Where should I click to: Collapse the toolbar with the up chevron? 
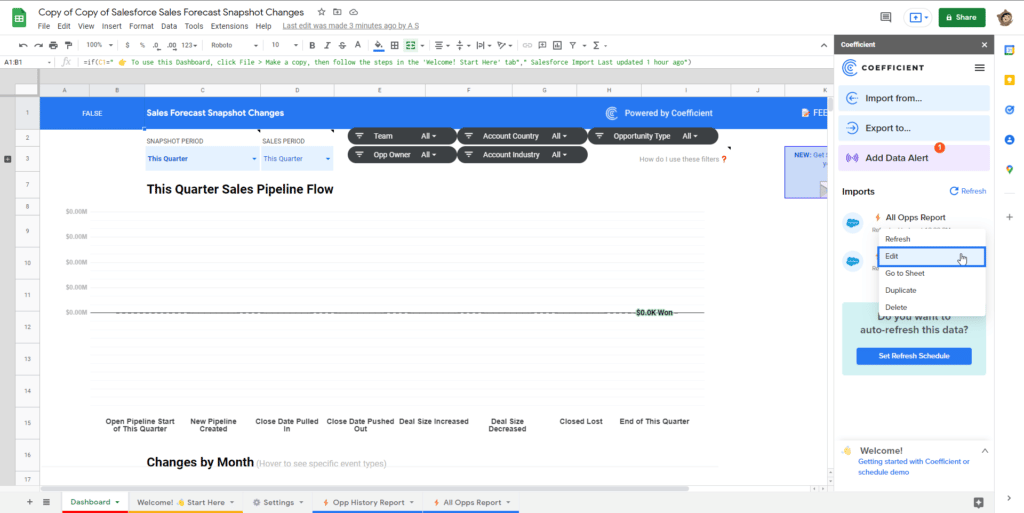[824, 45]
